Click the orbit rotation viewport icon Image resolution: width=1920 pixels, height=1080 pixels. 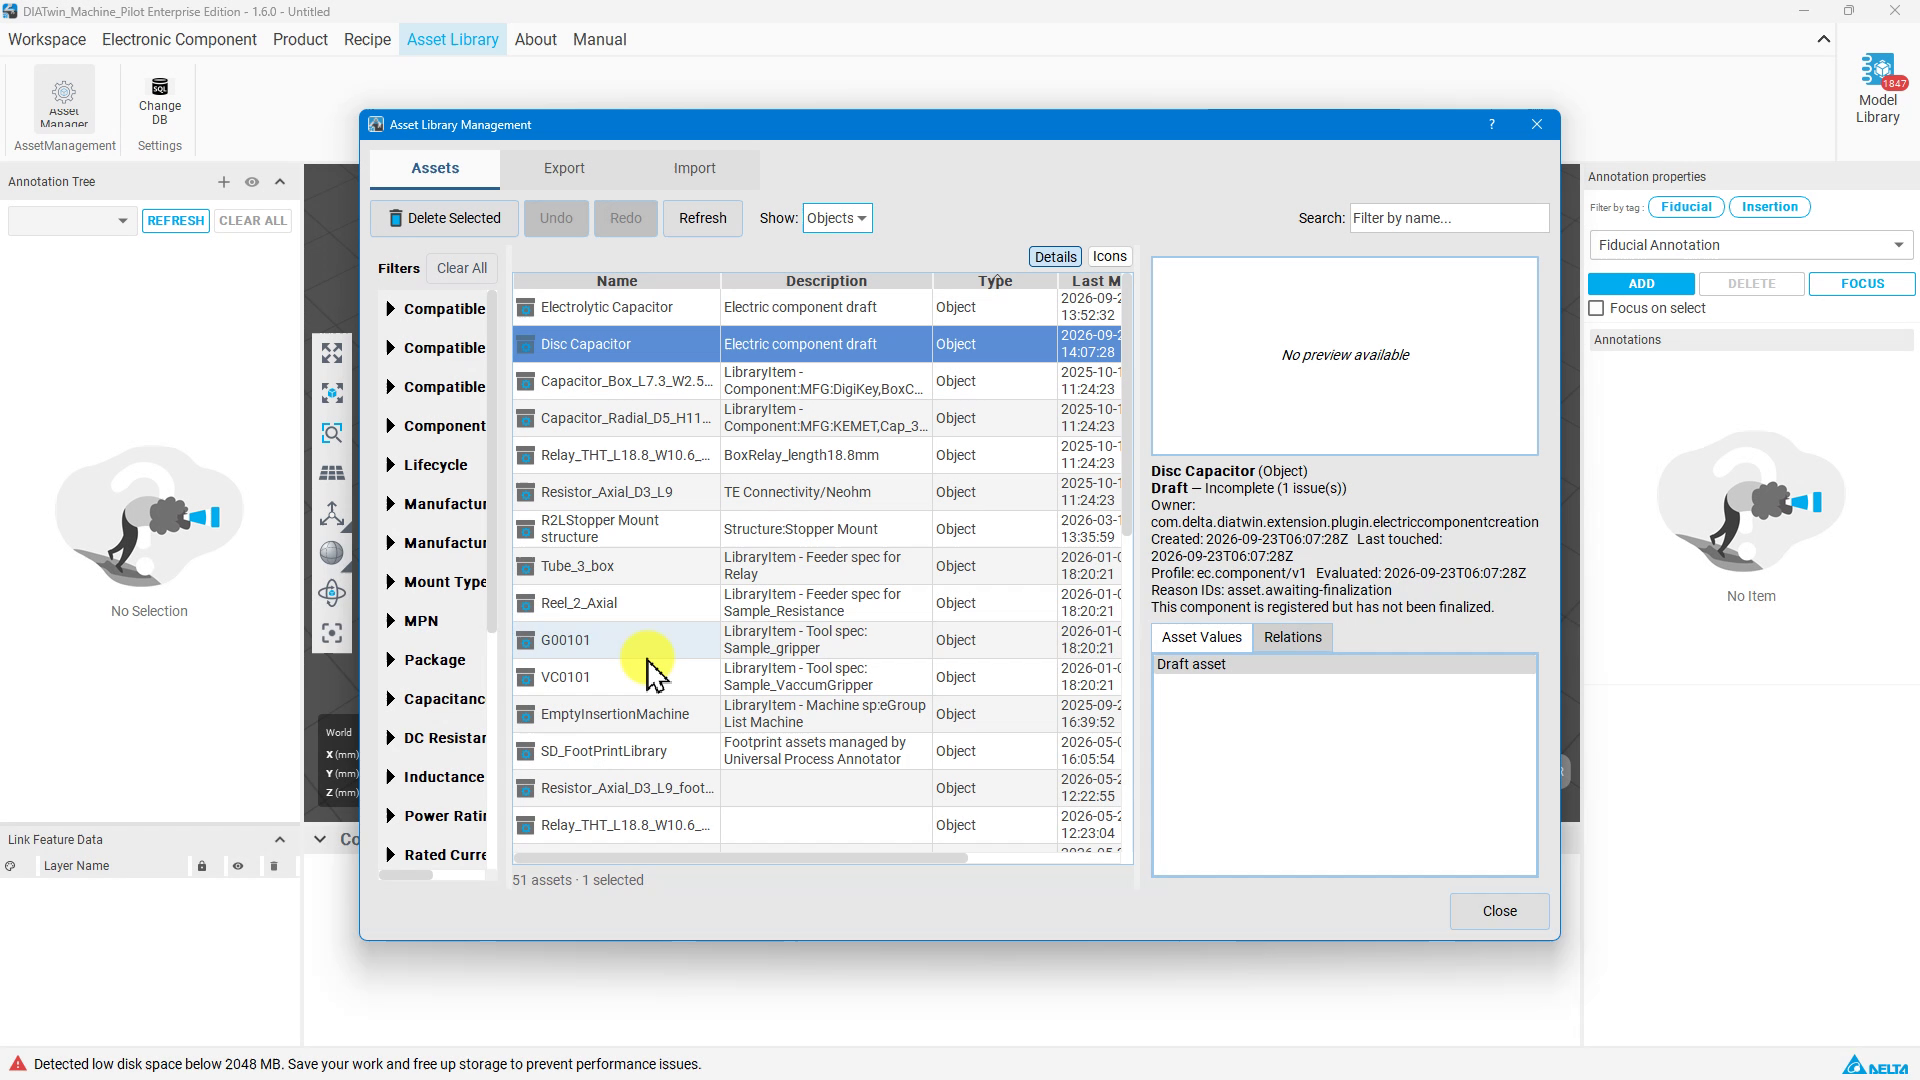332,593
